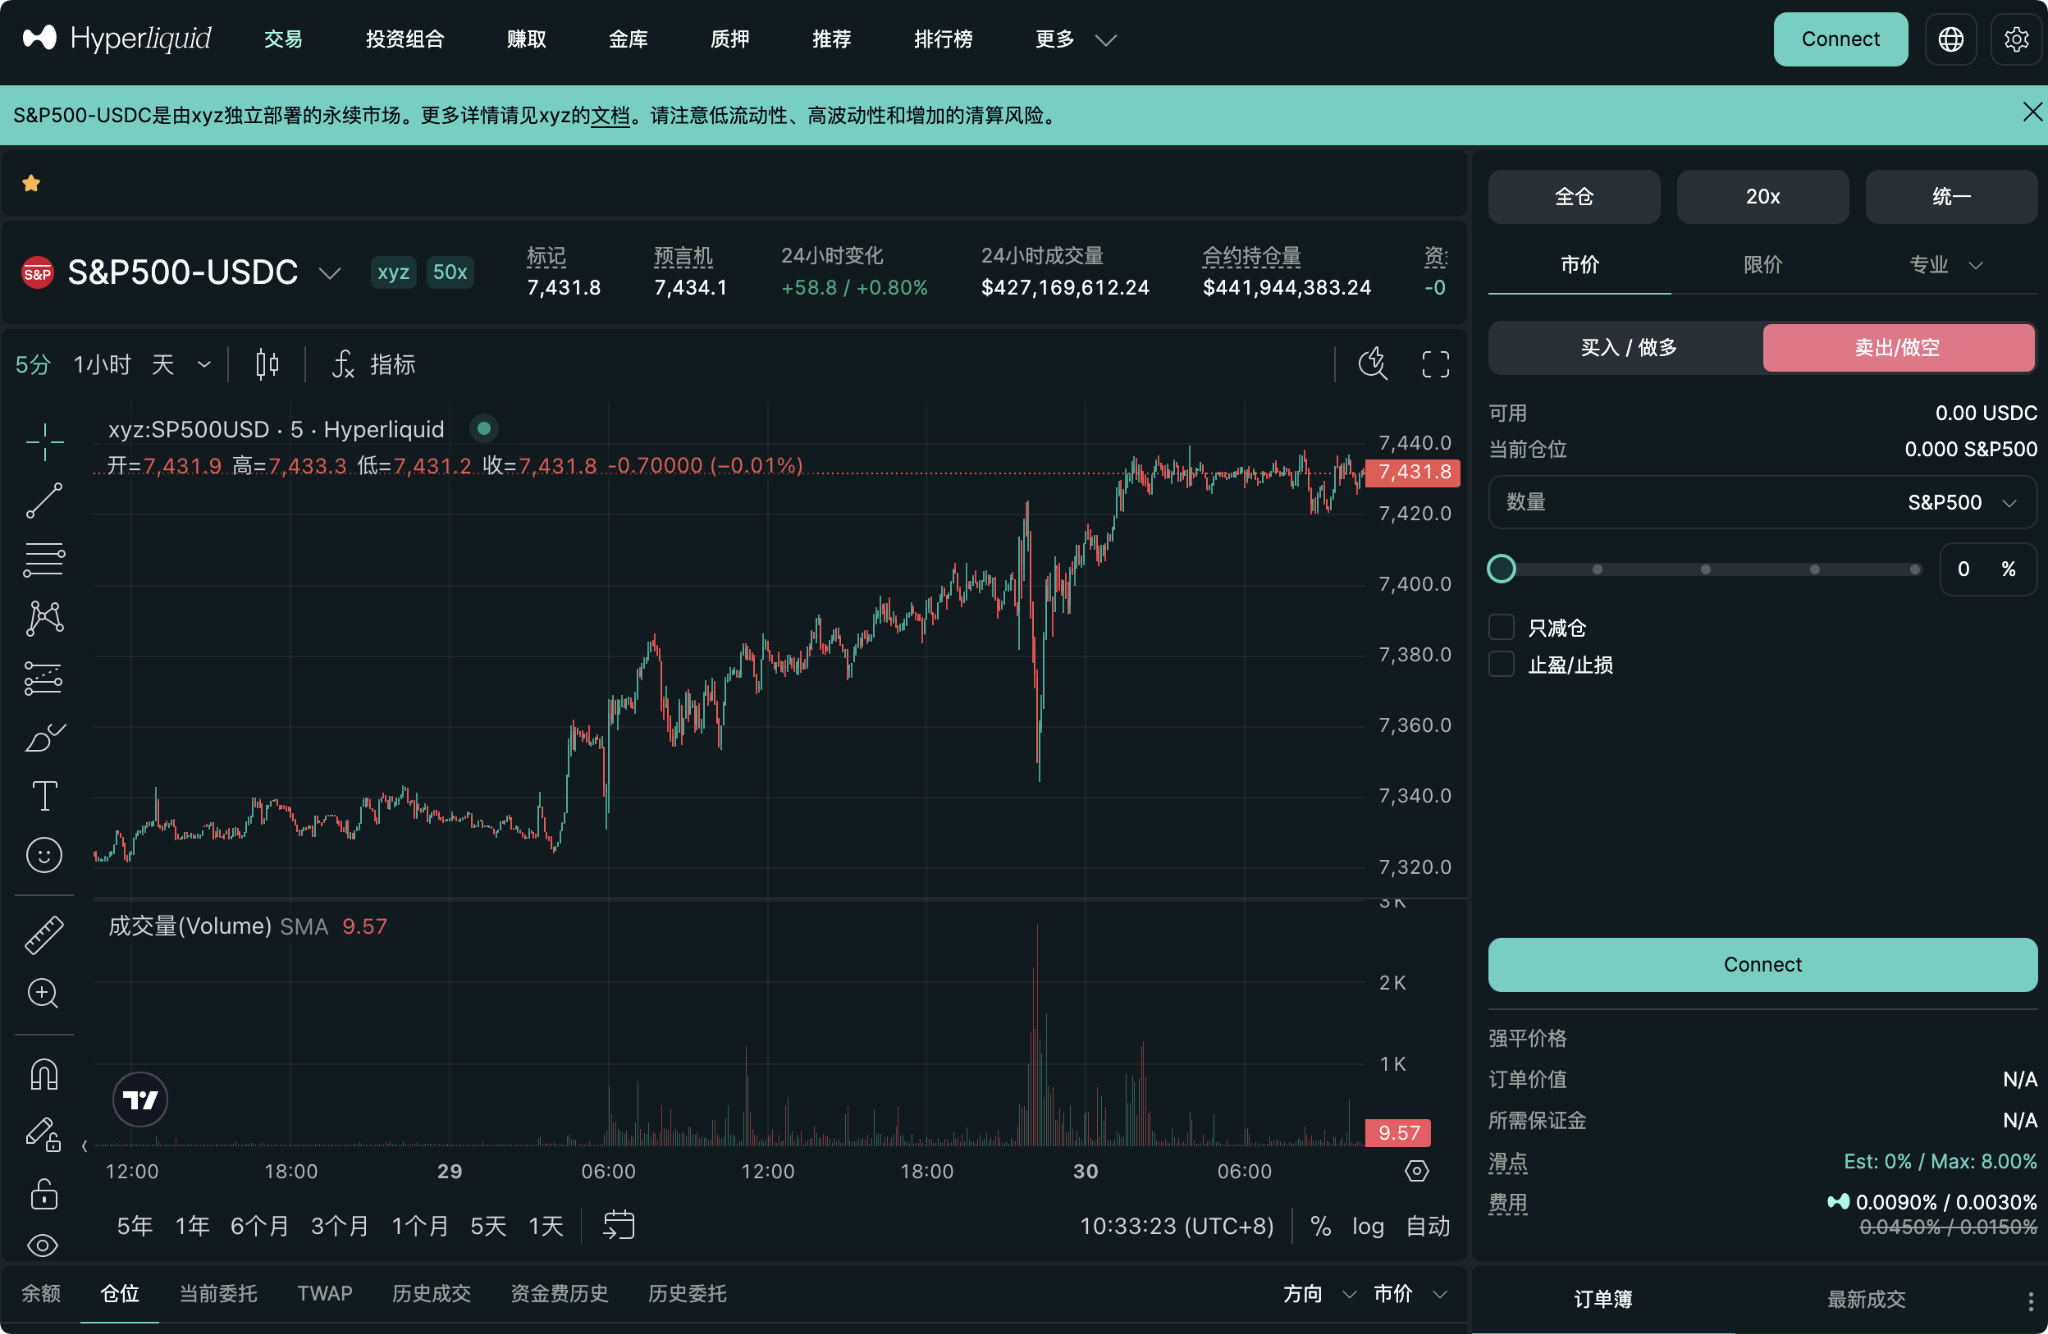Click the Connect button in header
This screenshot has height=1334, width=2048.
click(1840, 39)
